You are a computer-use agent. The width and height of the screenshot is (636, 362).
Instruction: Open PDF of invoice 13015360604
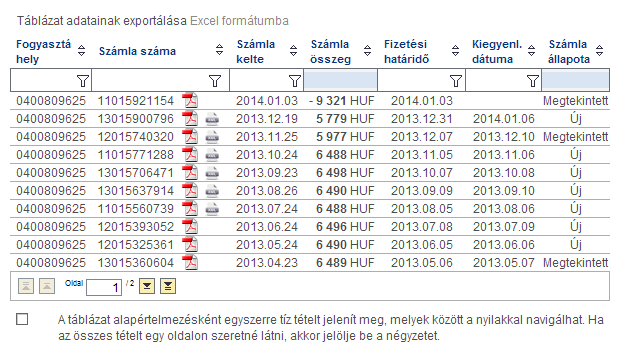tap(190, 263)
